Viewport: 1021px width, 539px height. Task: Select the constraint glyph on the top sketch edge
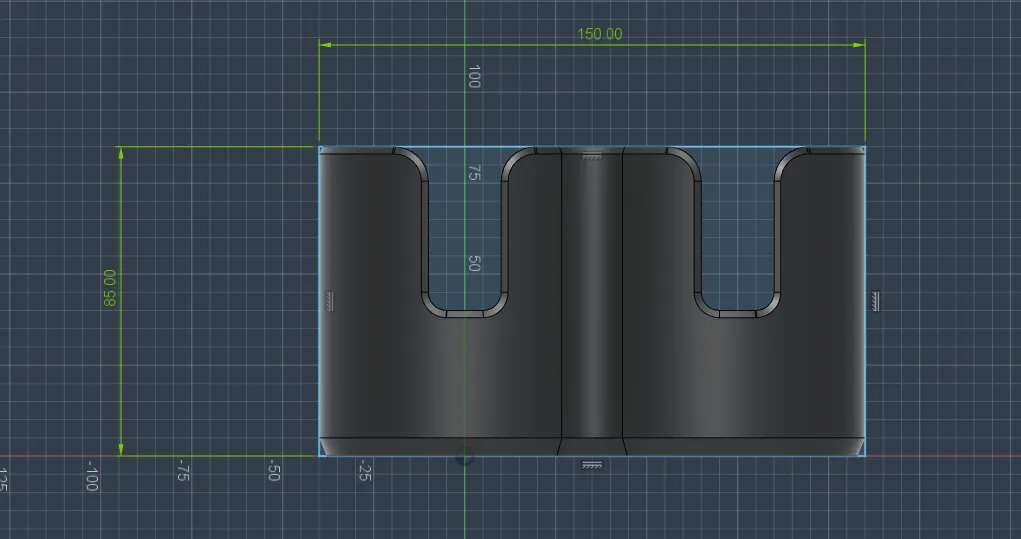[x=592, y=156]
